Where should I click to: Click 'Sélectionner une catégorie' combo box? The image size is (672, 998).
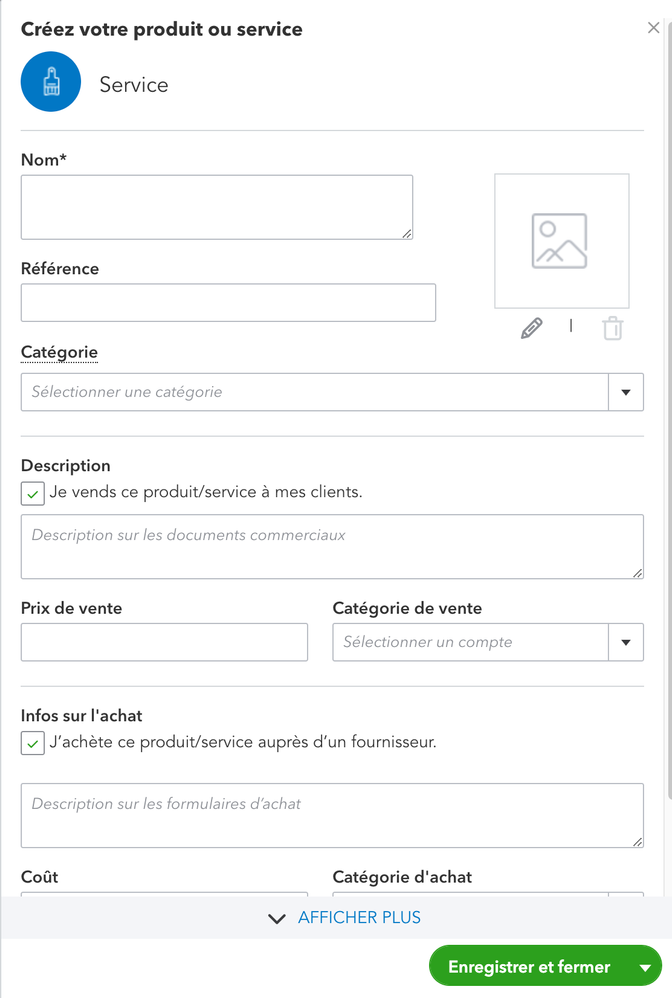point(314,392)
